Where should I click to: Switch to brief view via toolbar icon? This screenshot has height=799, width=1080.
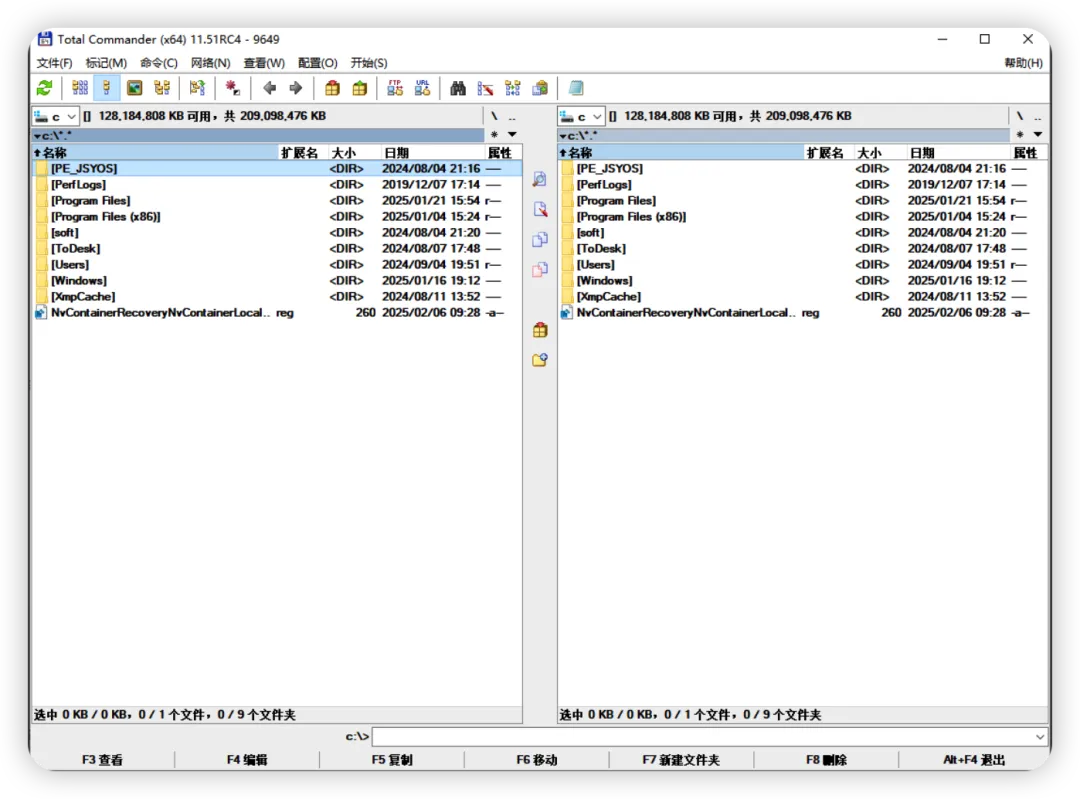click(80, 88)
